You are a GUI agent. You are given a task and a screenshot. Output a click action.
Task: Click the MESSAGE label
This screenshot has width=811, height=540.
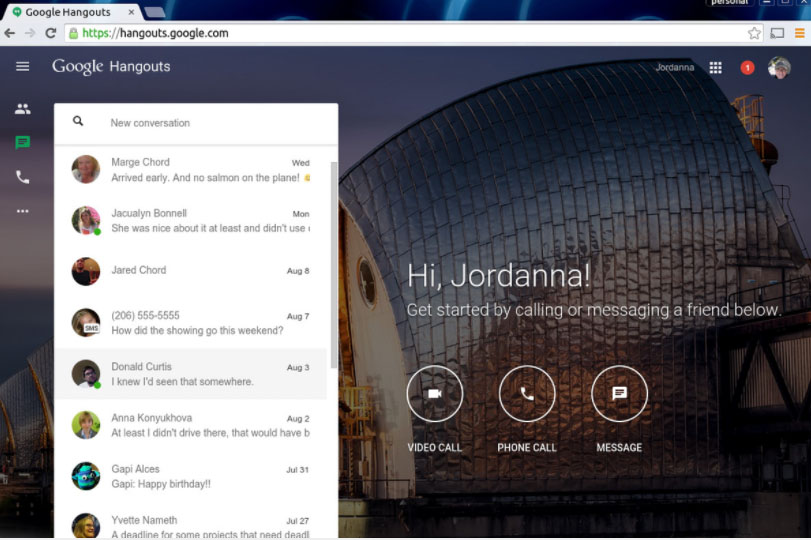tap(619, 447)
